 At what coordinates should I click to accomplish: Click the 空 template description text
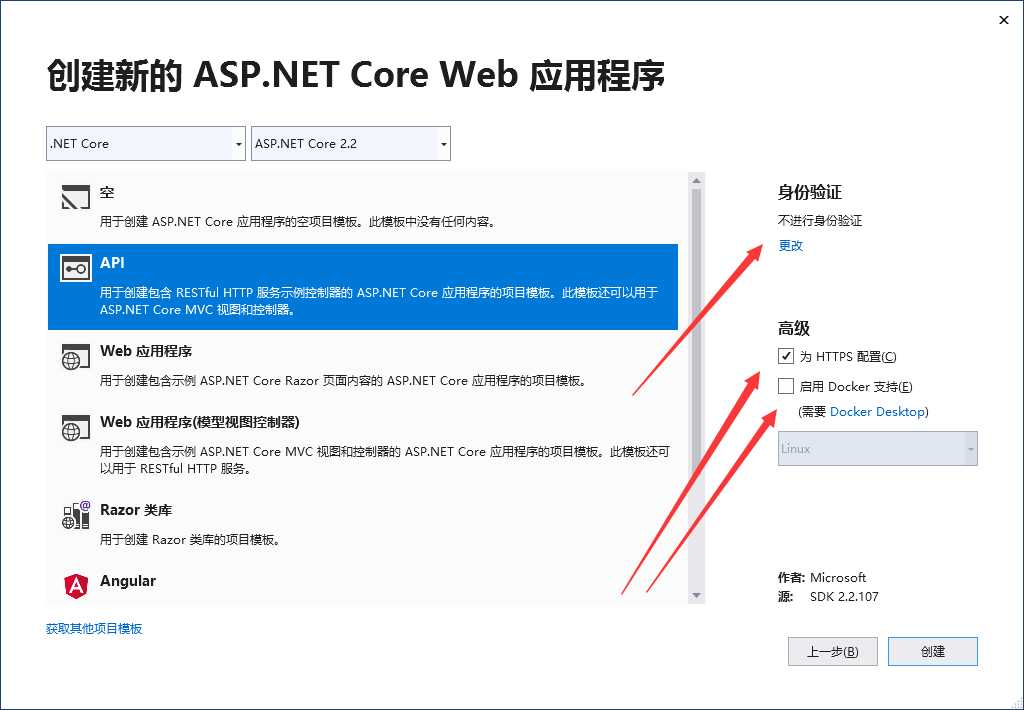coord(298,221)
